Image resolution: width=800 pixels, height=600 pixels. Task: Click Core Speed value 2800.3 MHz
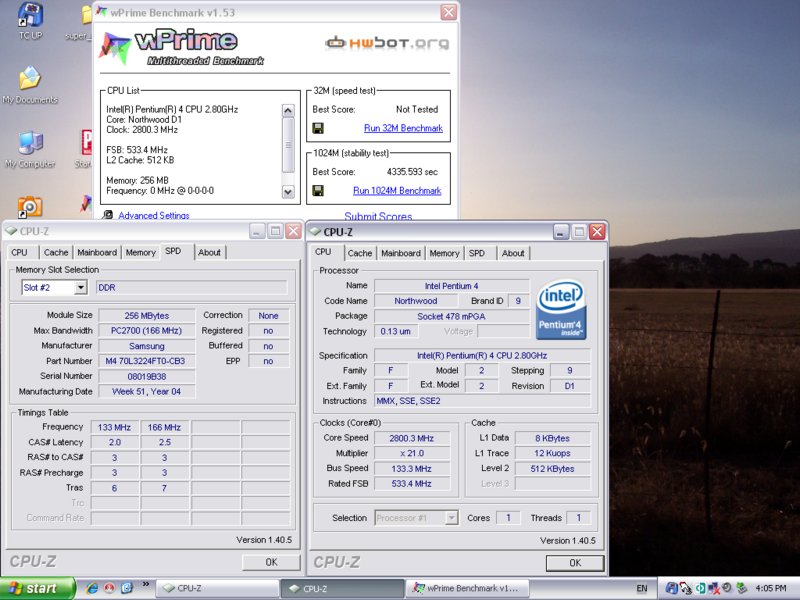[x=412, y=438]
